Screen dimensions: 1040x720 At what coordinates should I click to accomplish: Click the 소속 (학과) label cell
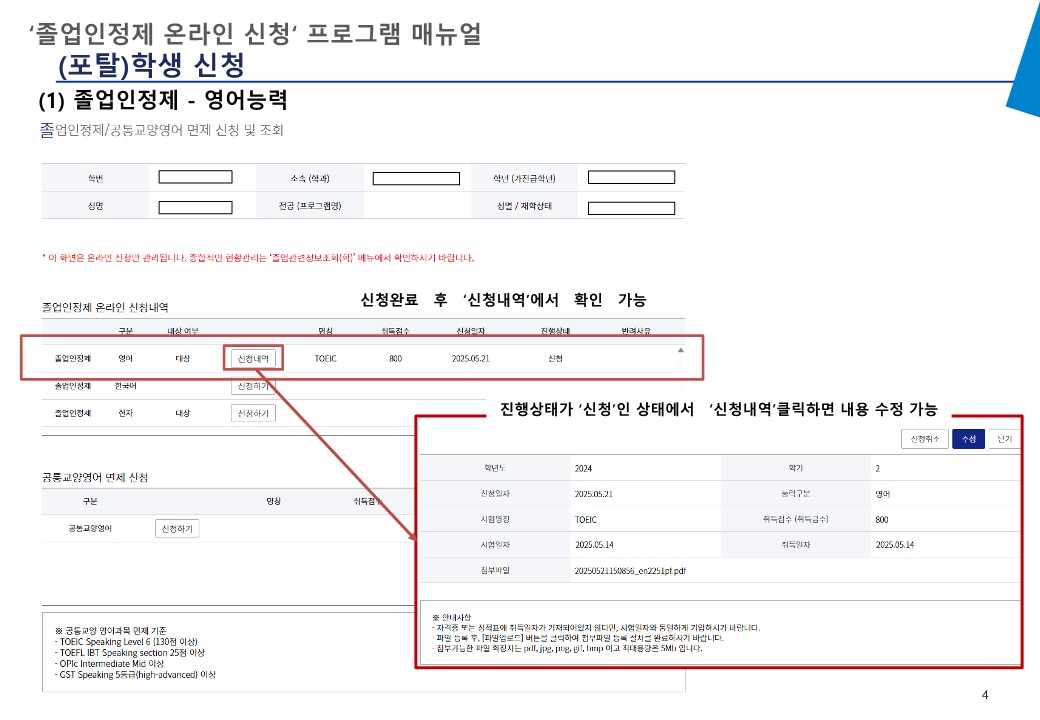click(x=310, y=178)
